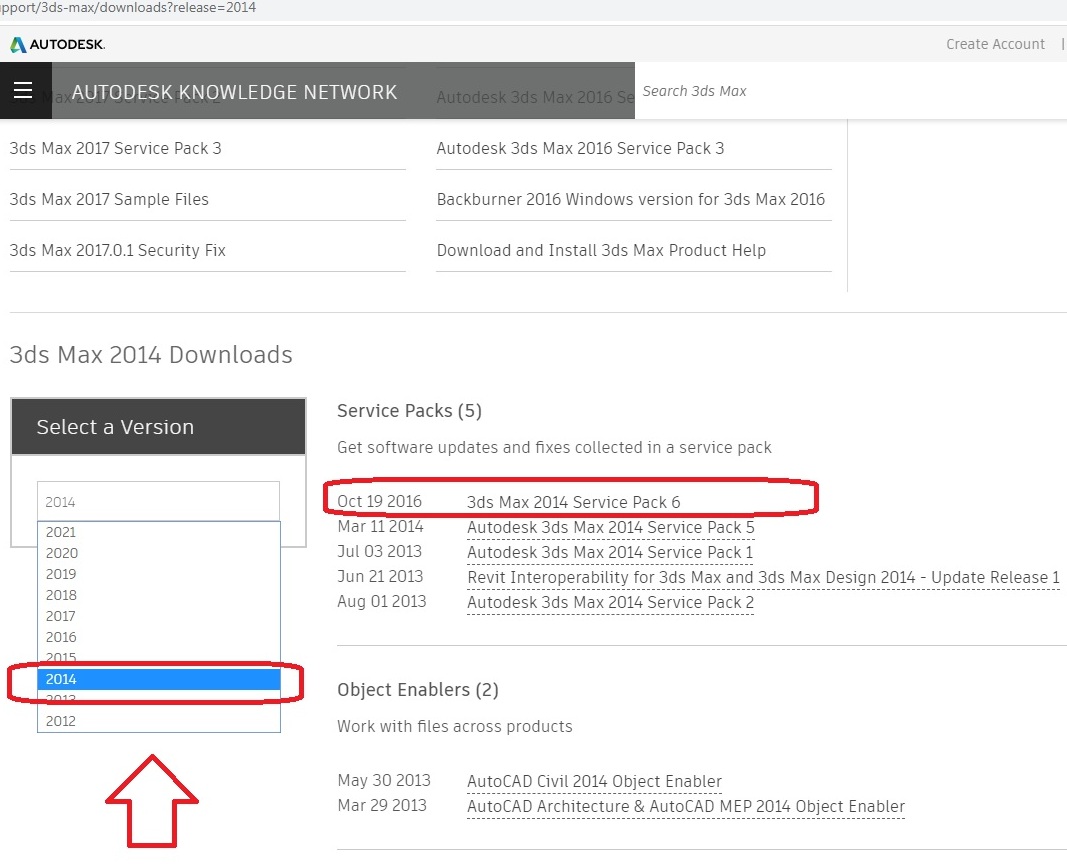
Task: Click the Service Packs (5) heading
Action: pos(410,411)
